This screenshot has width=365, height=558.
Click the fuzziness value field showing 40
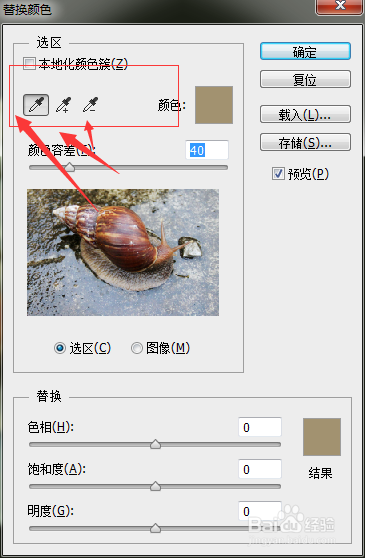207,150
